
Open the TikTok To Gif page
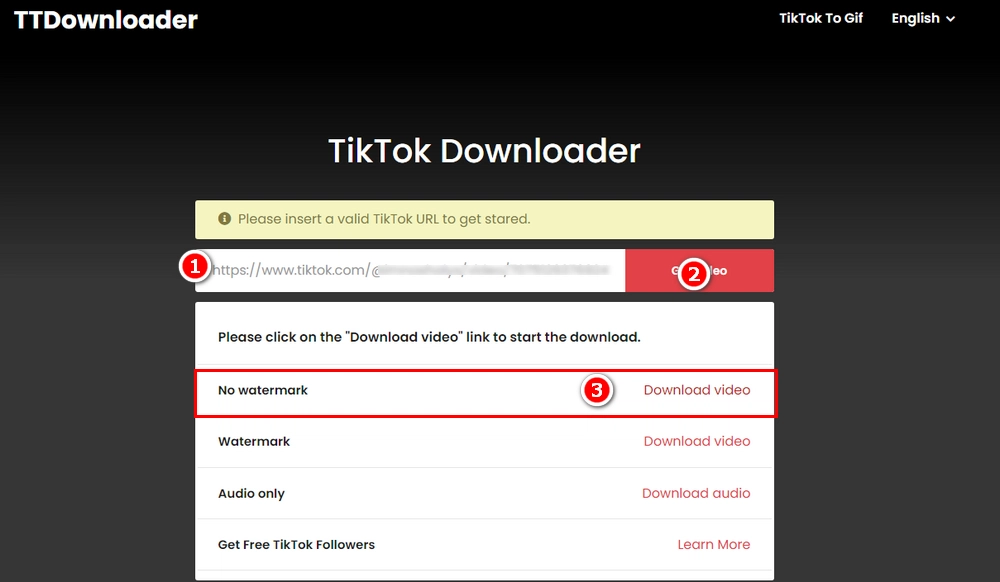[821, 18]
